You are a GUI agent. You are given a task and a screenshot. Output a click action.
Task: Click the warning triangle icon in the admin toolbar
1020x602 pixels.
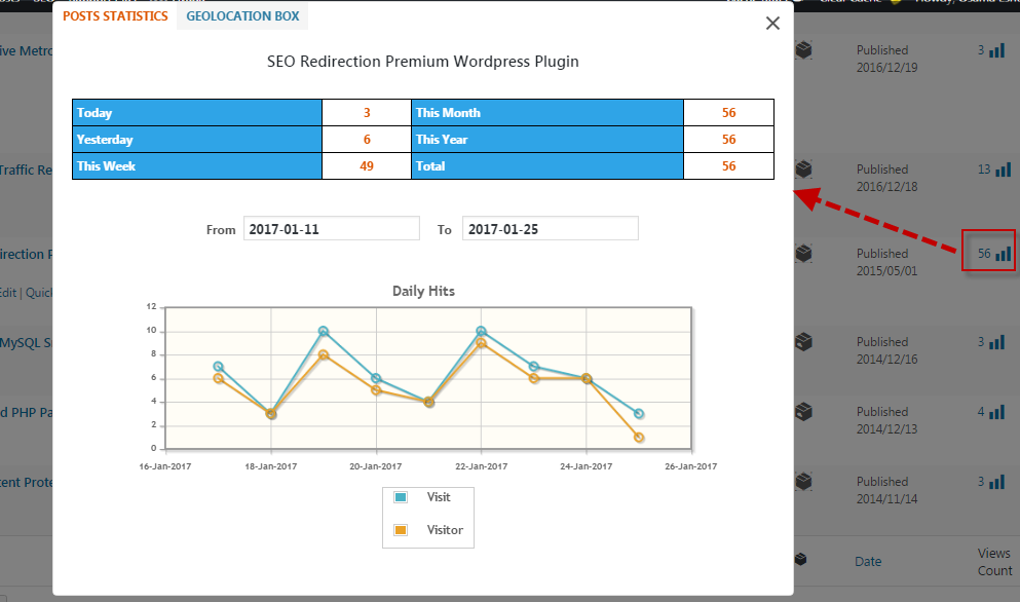point(895,4)
